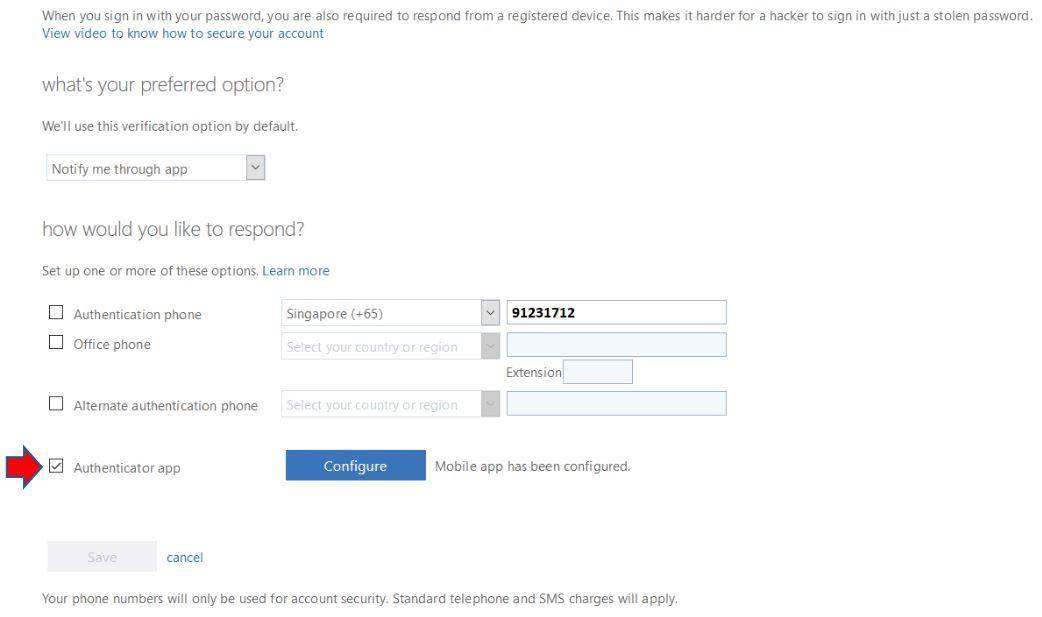
Task: Check the Authentication phone checkbox
Action: pos(56,312)
